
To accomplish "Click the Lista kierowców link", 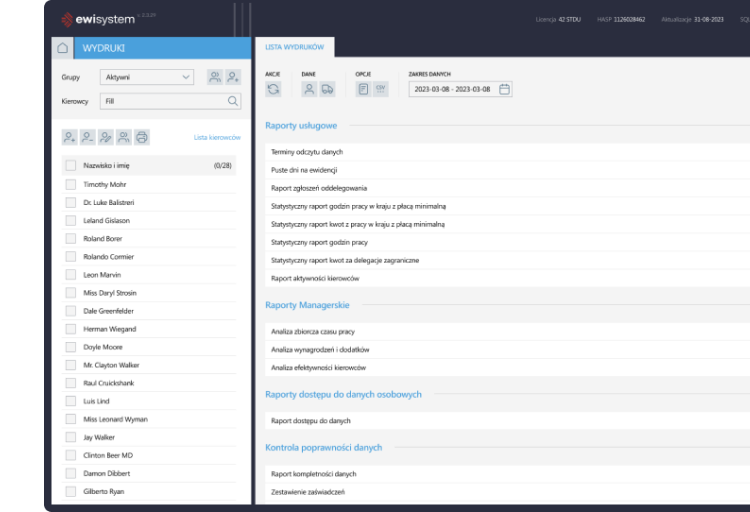I will click(216, 137).
